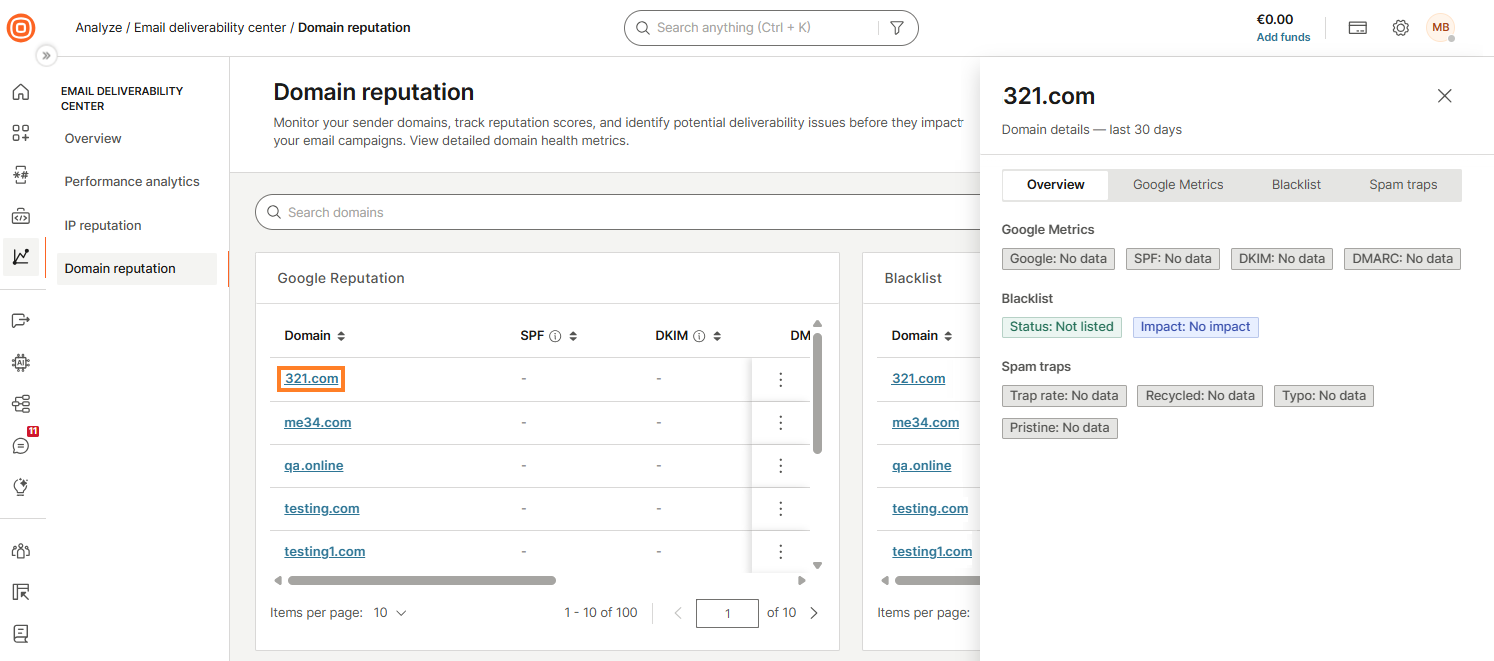Open the three-dot menu for the testing.com row
1494x661 pixels.
(781, 509)
